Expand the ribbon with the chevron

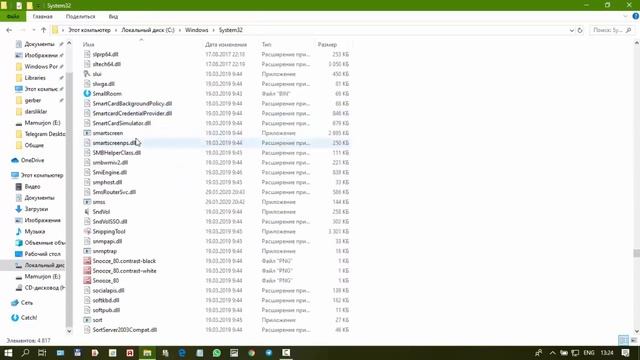click(x=625, y=16)
